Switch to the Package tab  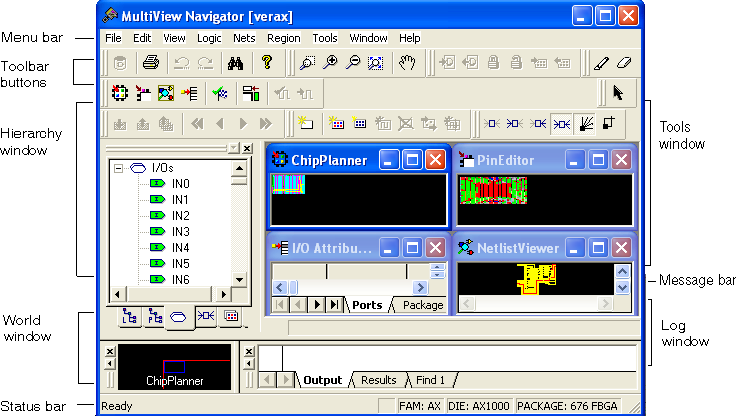(423, 305)
